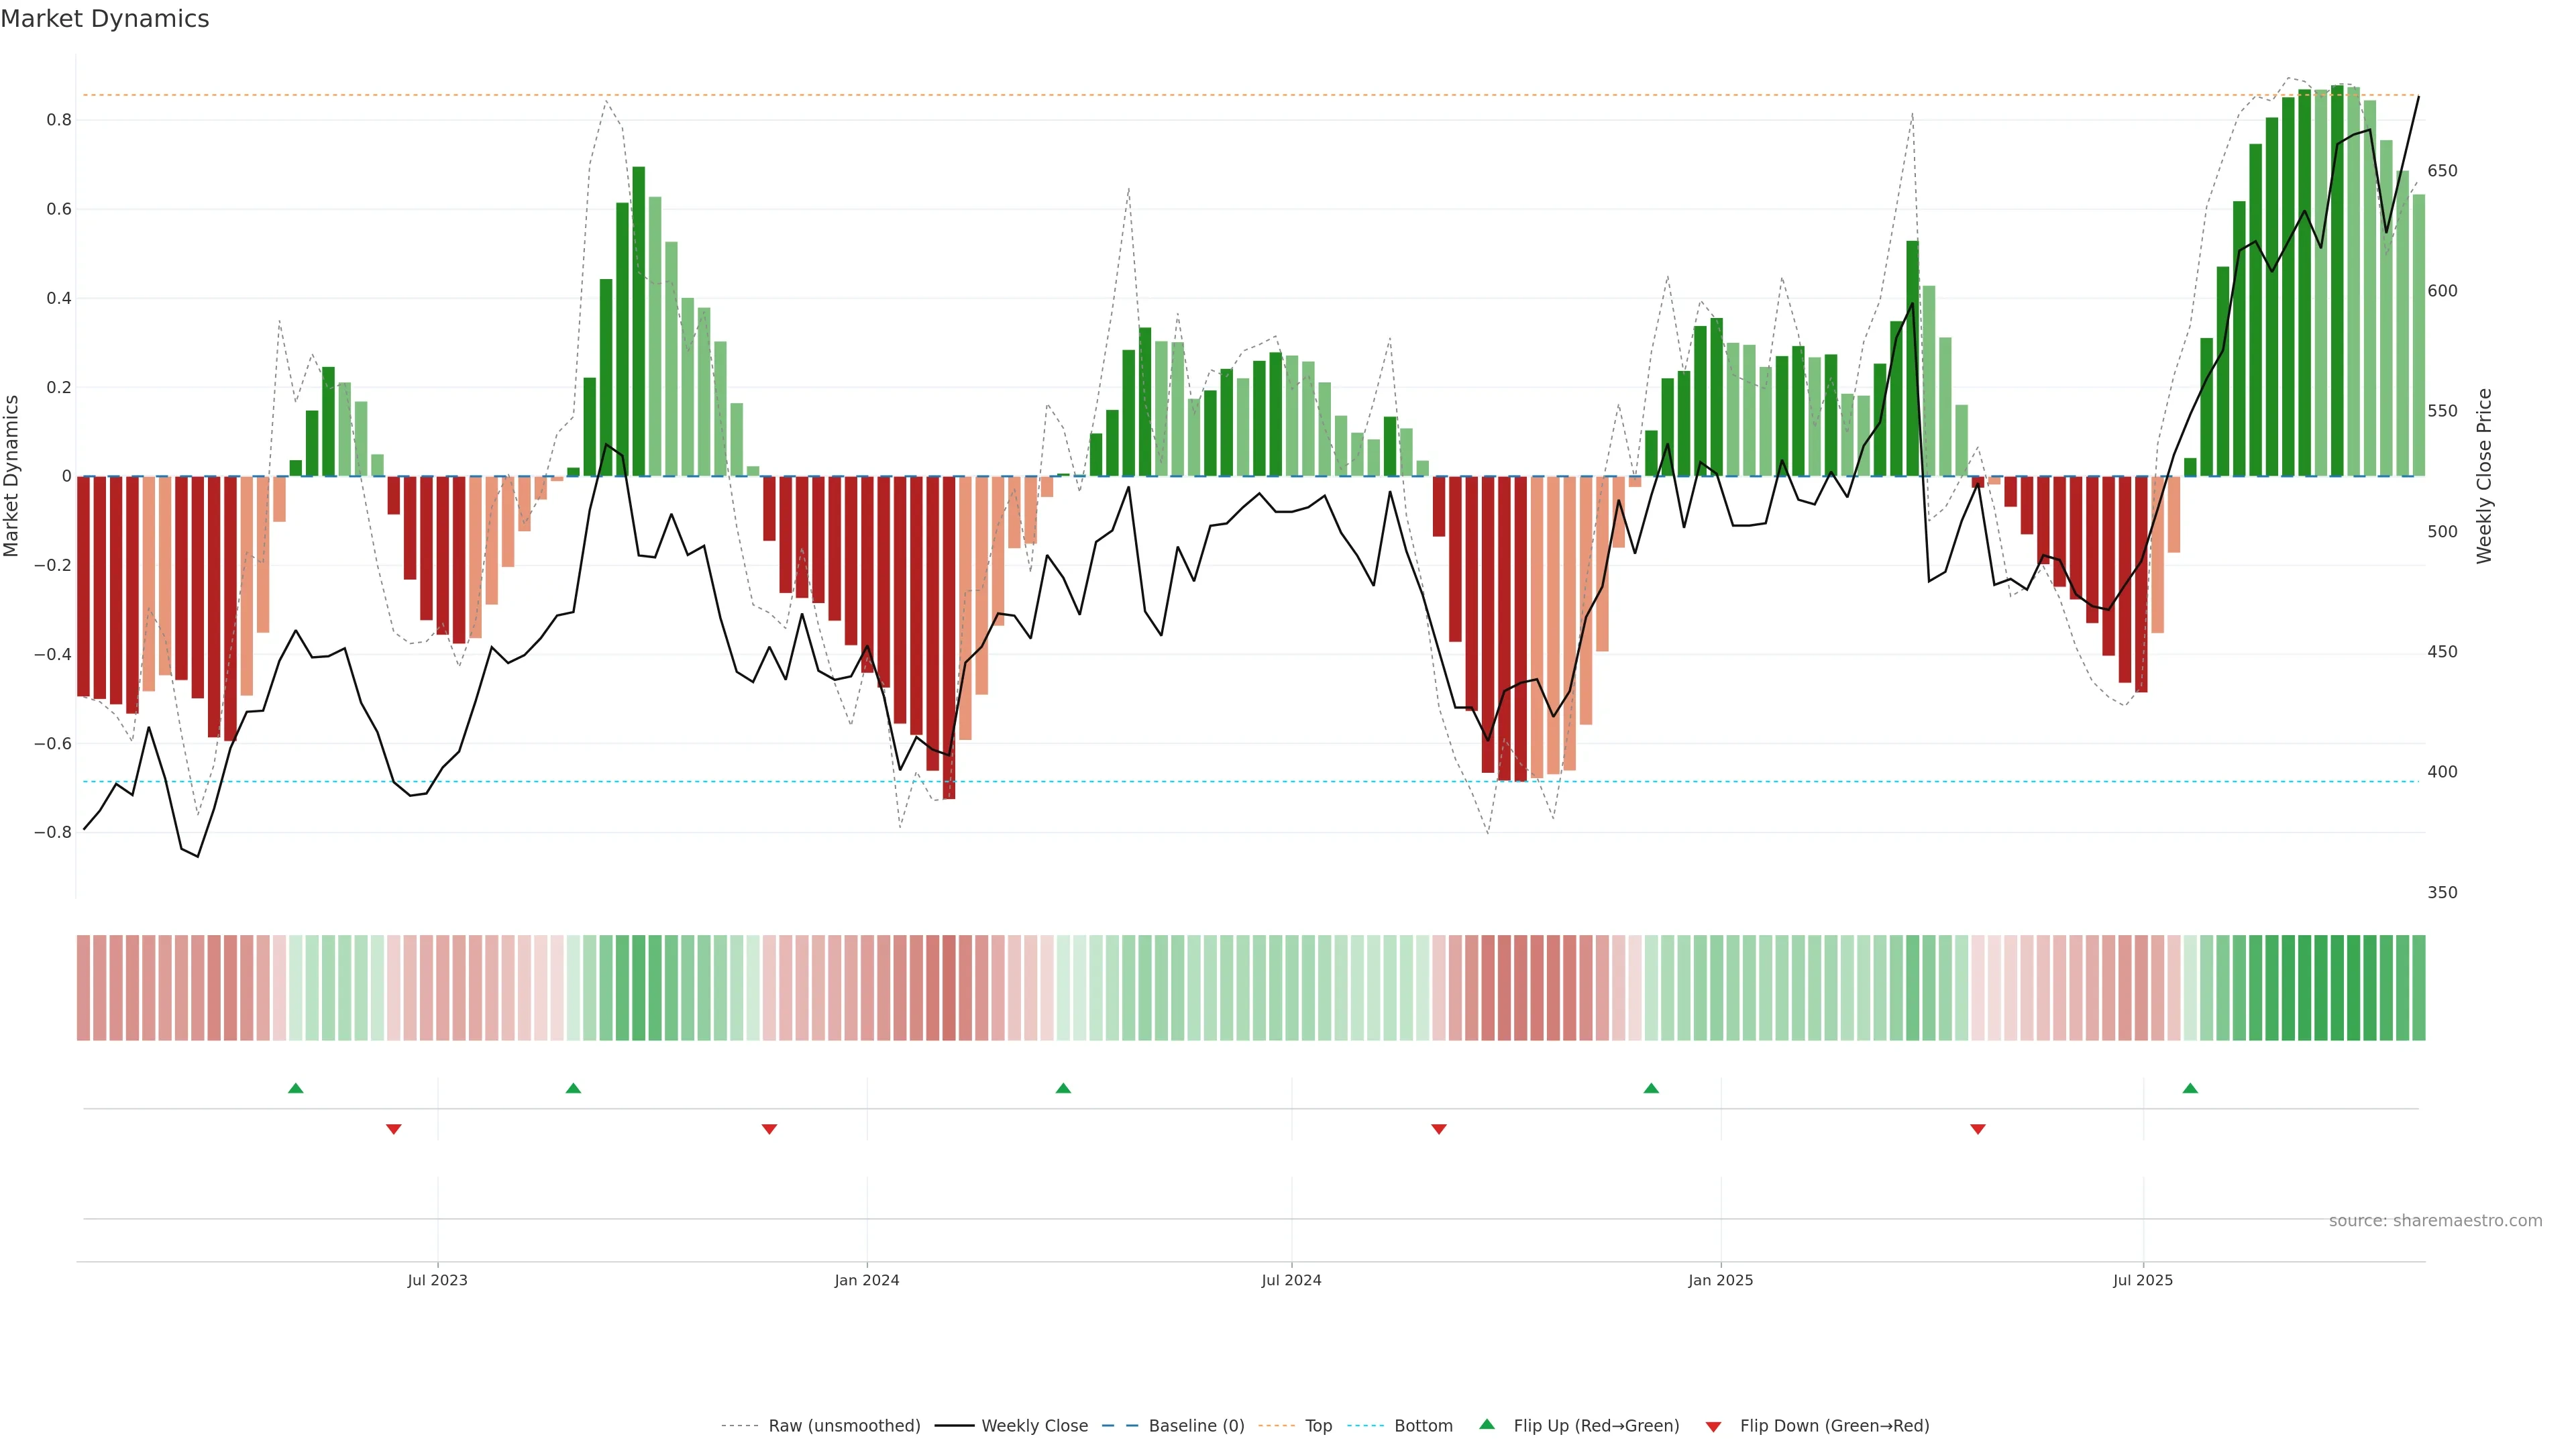The width and height of the screenshot is (2576, 1449).
Task: Click the flip-up marker just before Jan 2025
Action: 1651,1088
